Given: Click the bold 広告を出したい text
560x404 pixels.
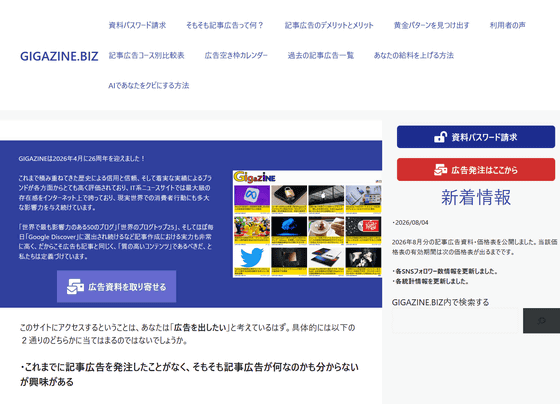Looking at the screenshot, I should point(200,328).
